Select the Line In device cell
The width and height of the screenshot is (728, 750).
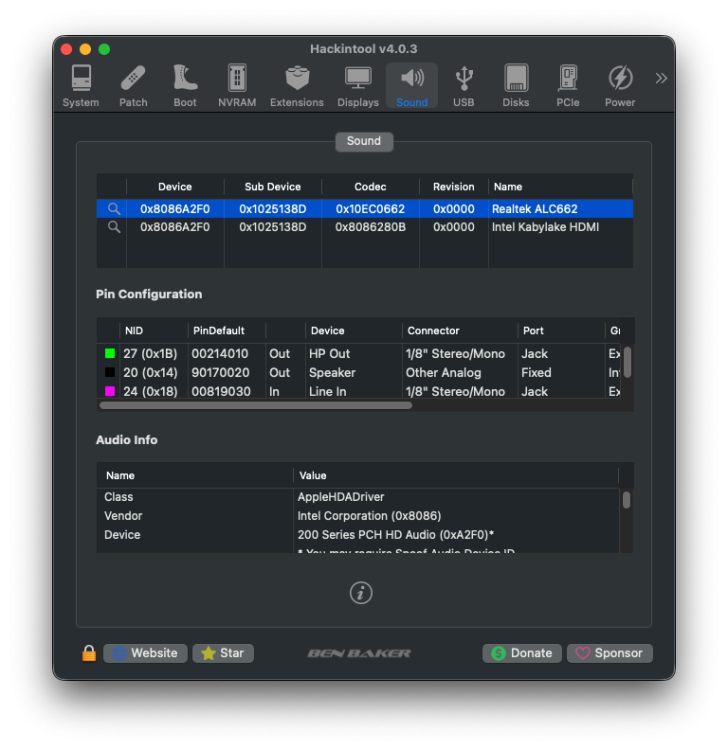click(328, 391)
